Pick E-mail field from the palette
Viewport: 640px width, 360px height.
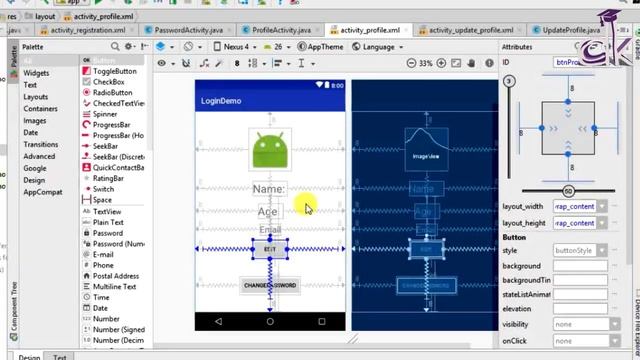(x=99, y=254)
